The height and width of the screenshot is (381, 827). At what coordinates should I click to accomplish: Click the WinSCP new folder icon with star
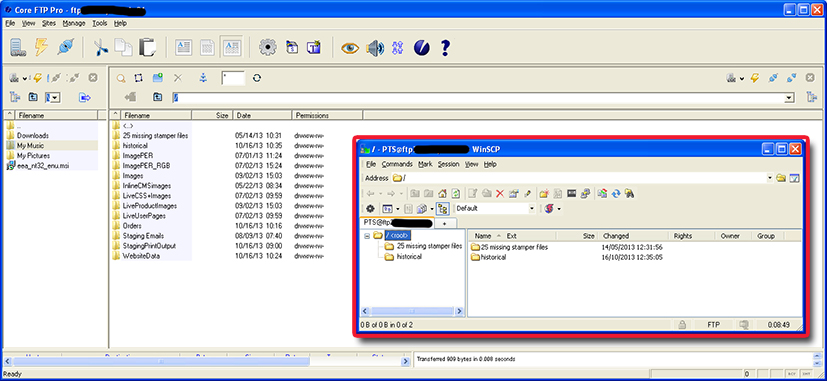pos(544,194)
